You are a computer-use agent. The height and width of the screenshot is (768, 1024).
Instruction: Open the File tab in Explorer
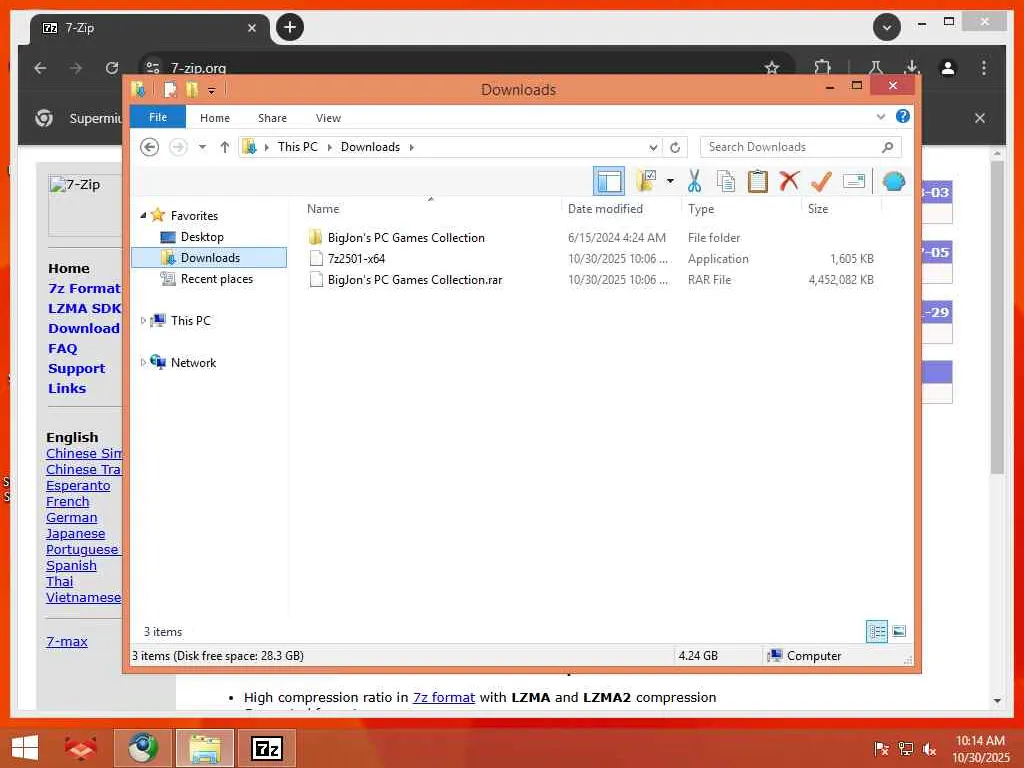(158, 117)
